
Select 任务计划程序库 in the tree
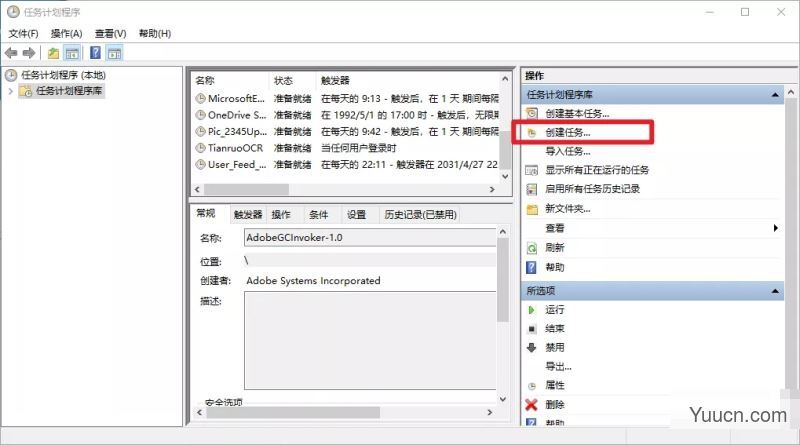pyautogui.click(x=69, y=91)
